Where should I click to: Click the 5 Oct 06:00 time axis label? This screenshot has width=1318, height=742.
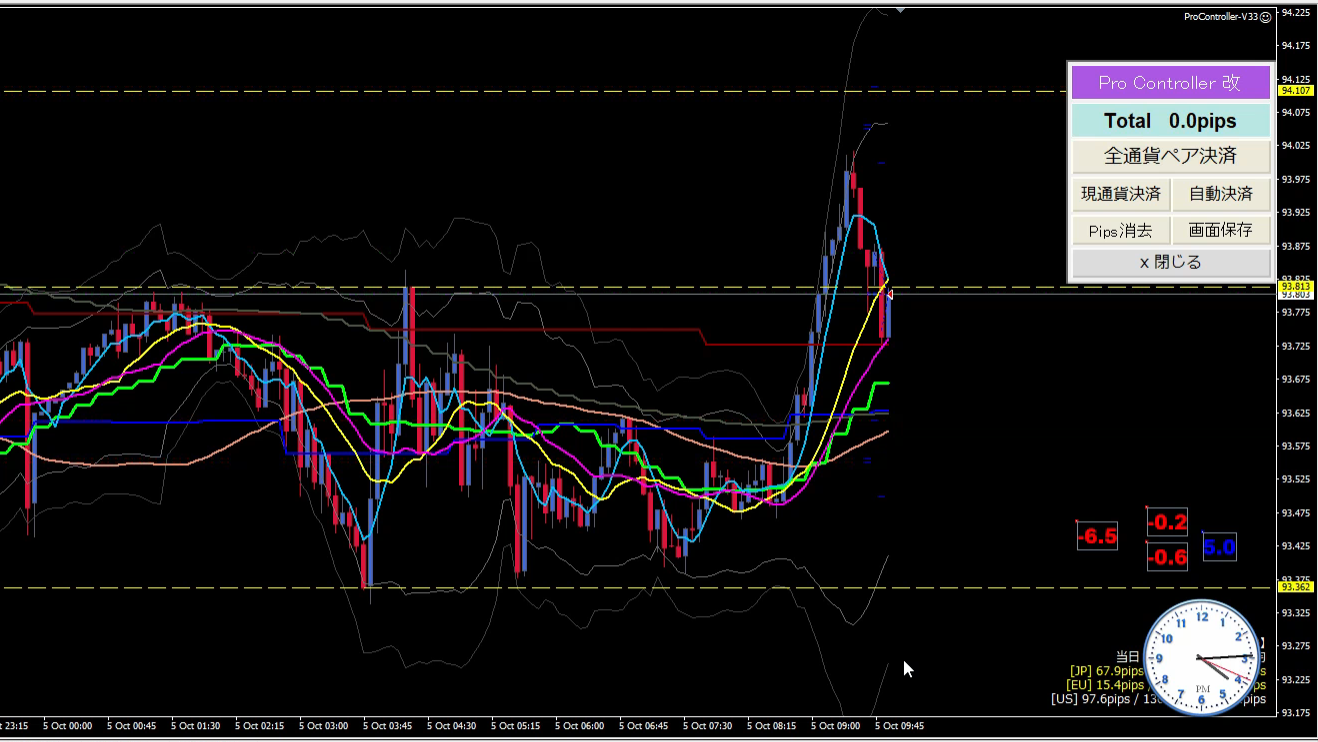coord(580,726)
